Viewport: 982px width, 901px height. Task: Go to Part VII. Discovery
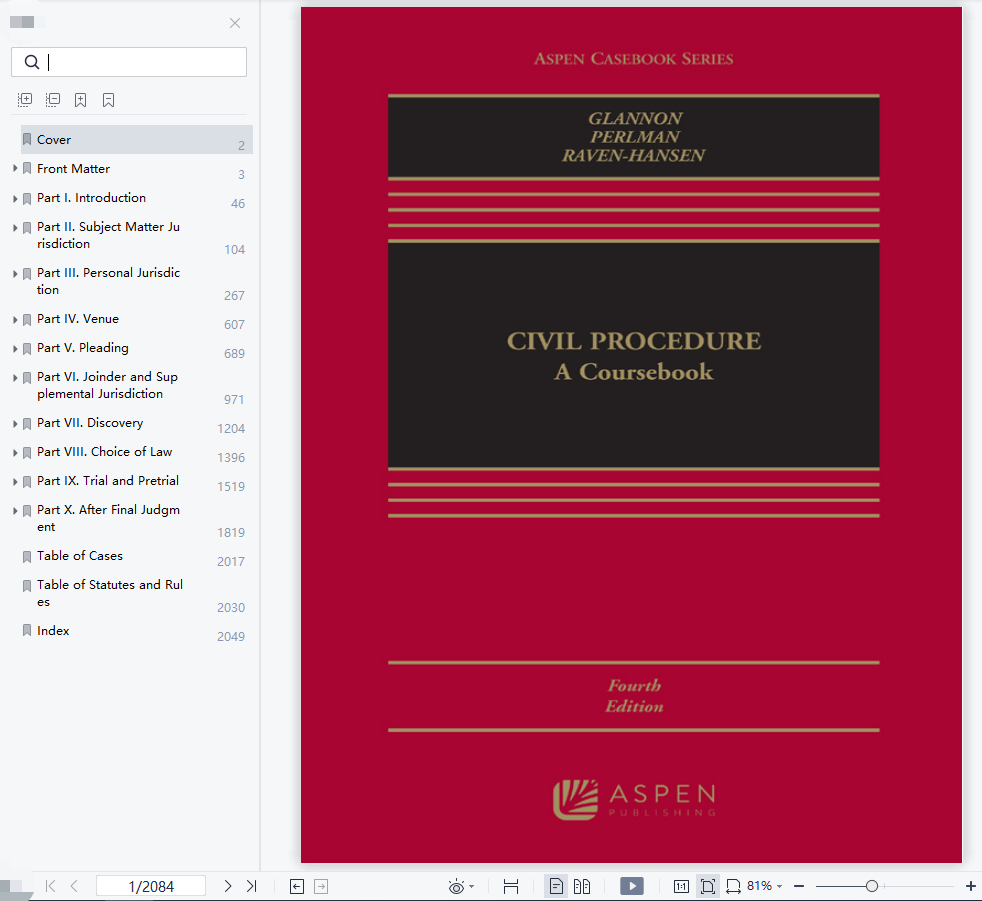click(x=90, y=423)
